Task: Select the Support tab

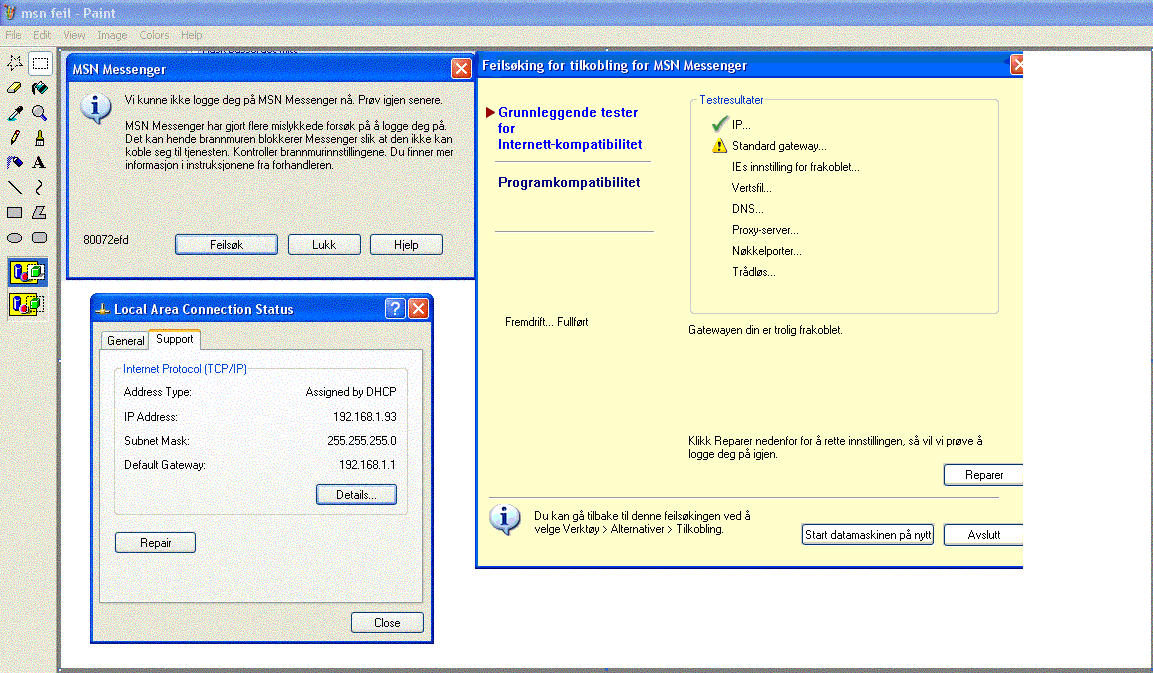Action: click(174, 339)
